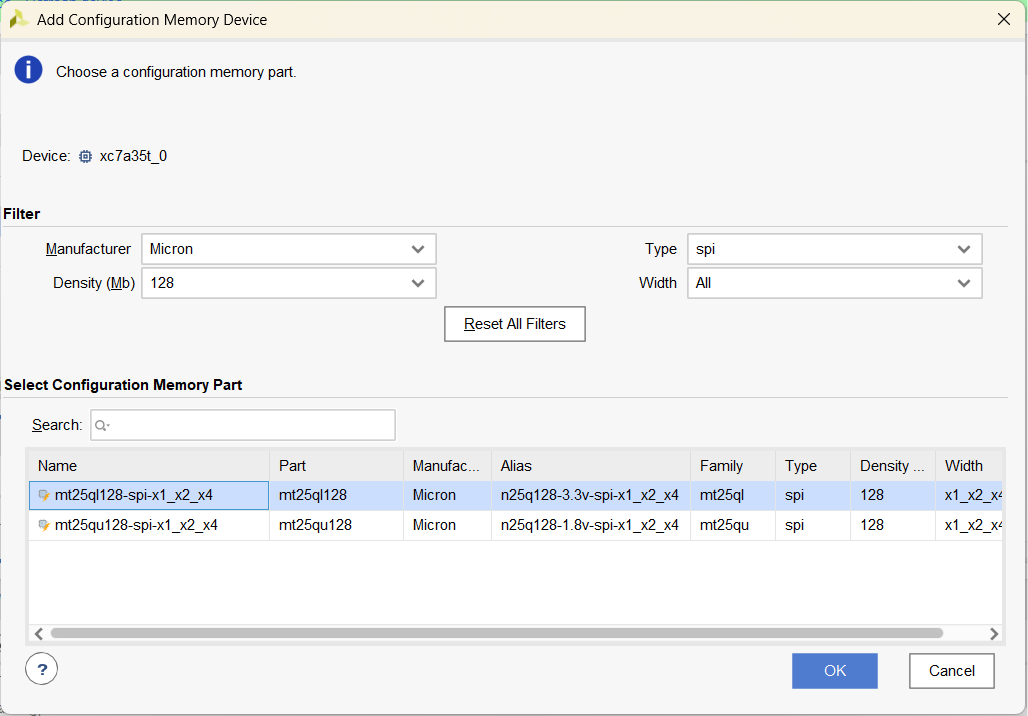Open help with the question mark button
The height and width of the screenshot is (716, 1028).
pyautogui.click(x=41, y=669)
